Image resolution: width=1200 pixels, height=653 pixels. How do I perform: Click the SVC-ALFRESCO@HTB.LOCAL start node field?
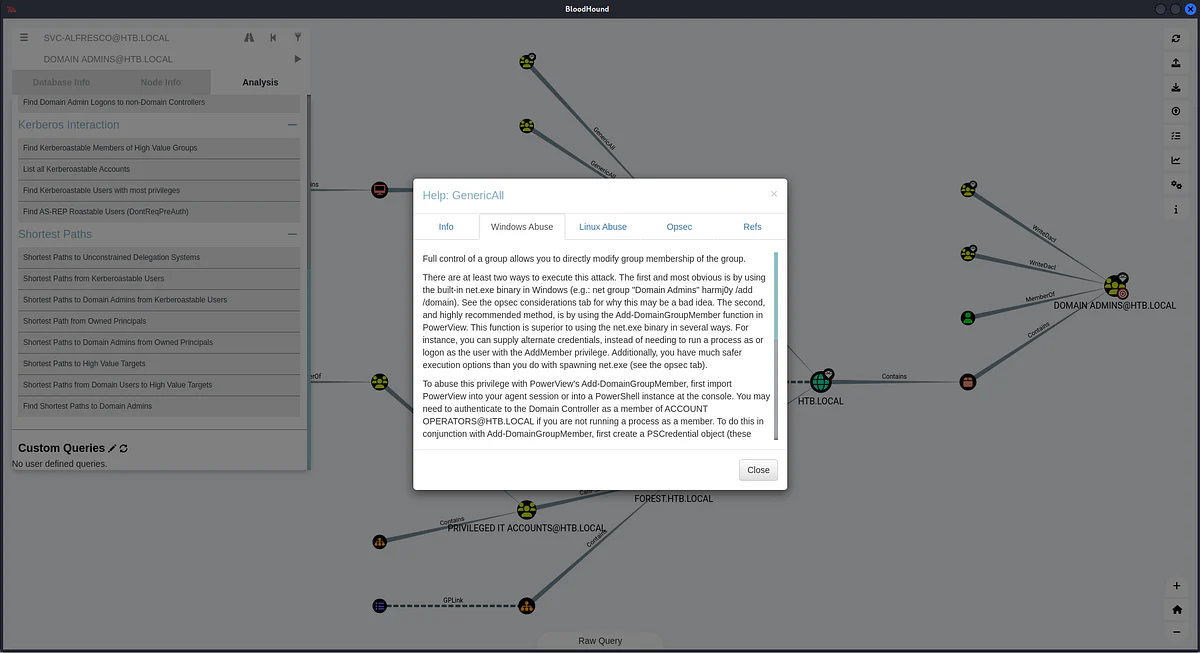click(138, 37)
